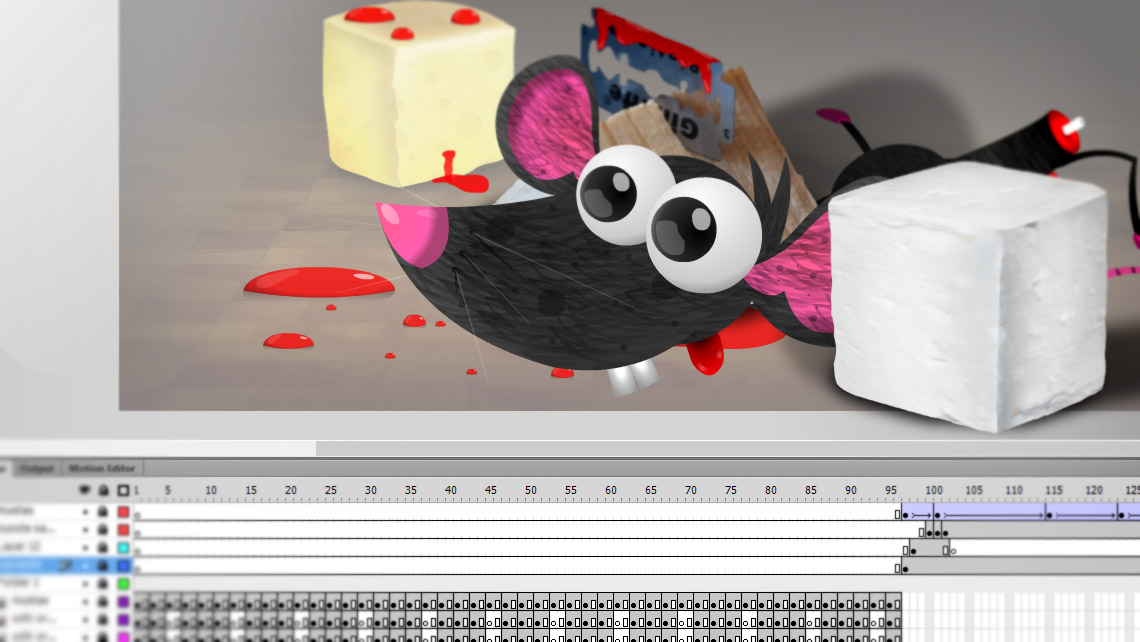Screen dimensions: 1140x642
Task: Move playhead to frame 25 on ruler
Action: pyautogui.click(x=331, y=491)
